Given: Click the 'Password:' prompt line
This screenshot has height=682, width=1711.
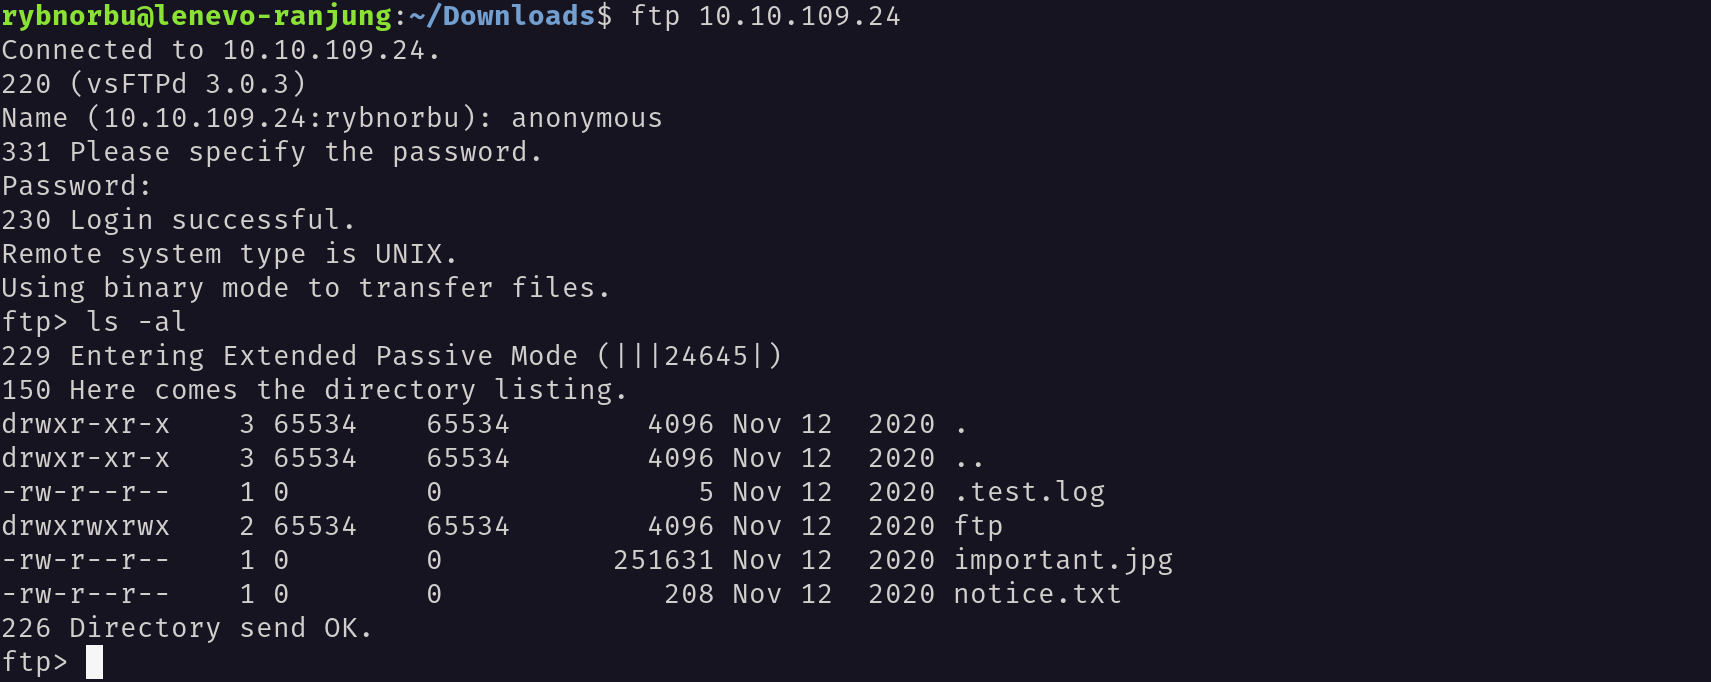Looking at the screenshot, I should click(x=77, y=187).
